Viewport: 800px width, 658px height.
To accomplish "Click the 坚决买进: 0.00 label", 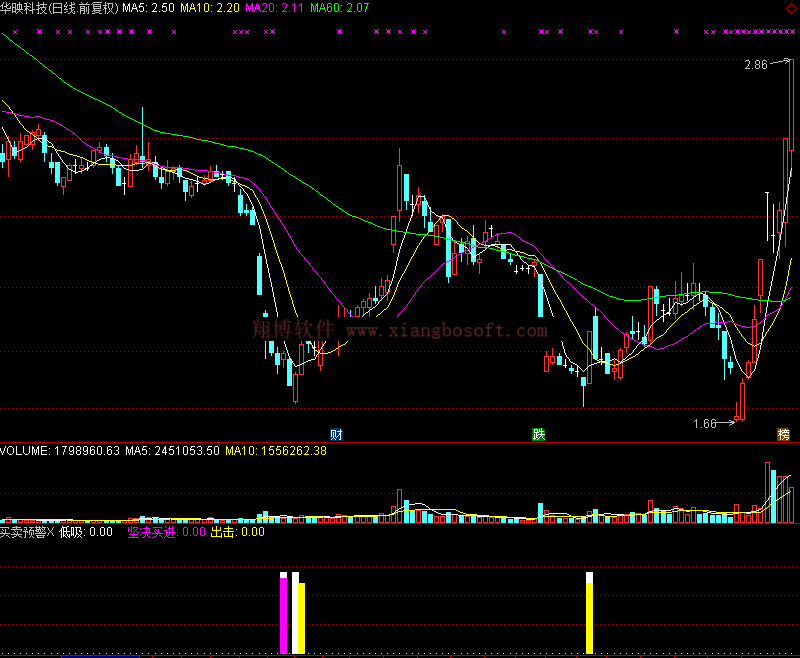I will (166, 532).
